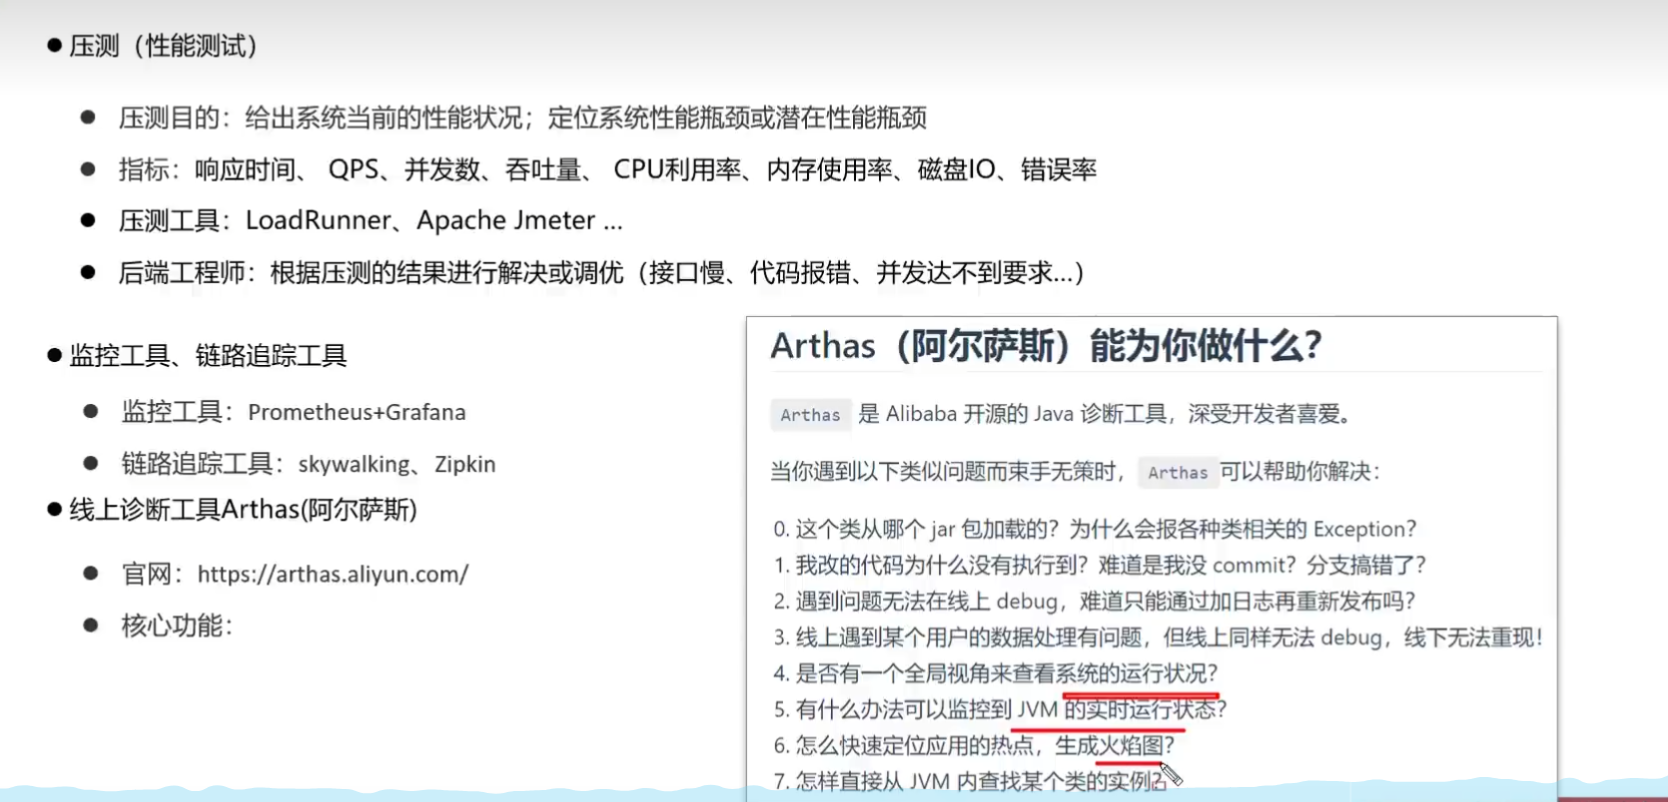Screen dimensions: 1668x802
Task: Click item 7 about 查找某个类的实例
Action: tap(970, 781)
